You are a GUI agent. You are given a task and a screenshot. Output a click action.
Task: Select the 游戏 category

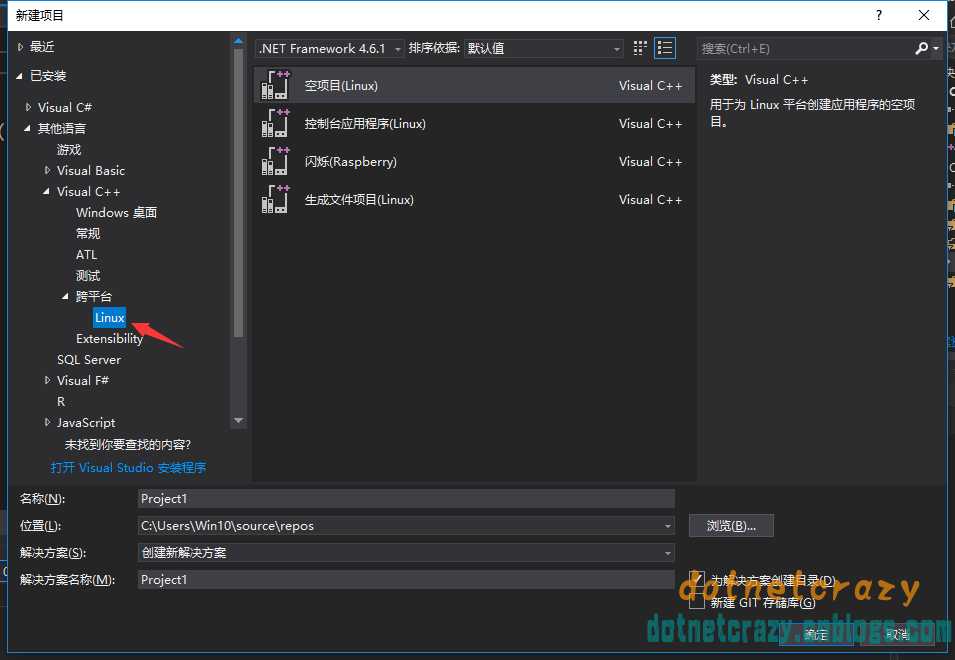pos(69,150)
